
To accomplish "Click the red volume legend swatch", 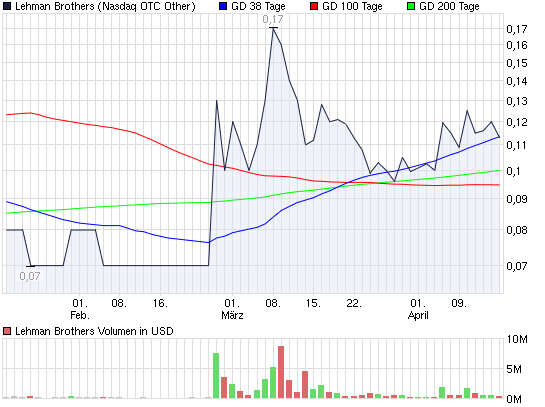I will tap(7, 331).
